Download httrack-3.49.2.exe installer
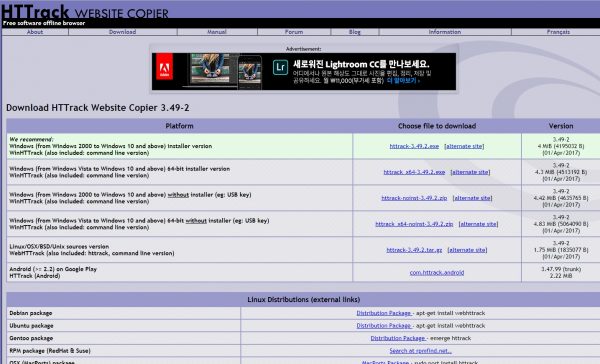 coord(414,146)
